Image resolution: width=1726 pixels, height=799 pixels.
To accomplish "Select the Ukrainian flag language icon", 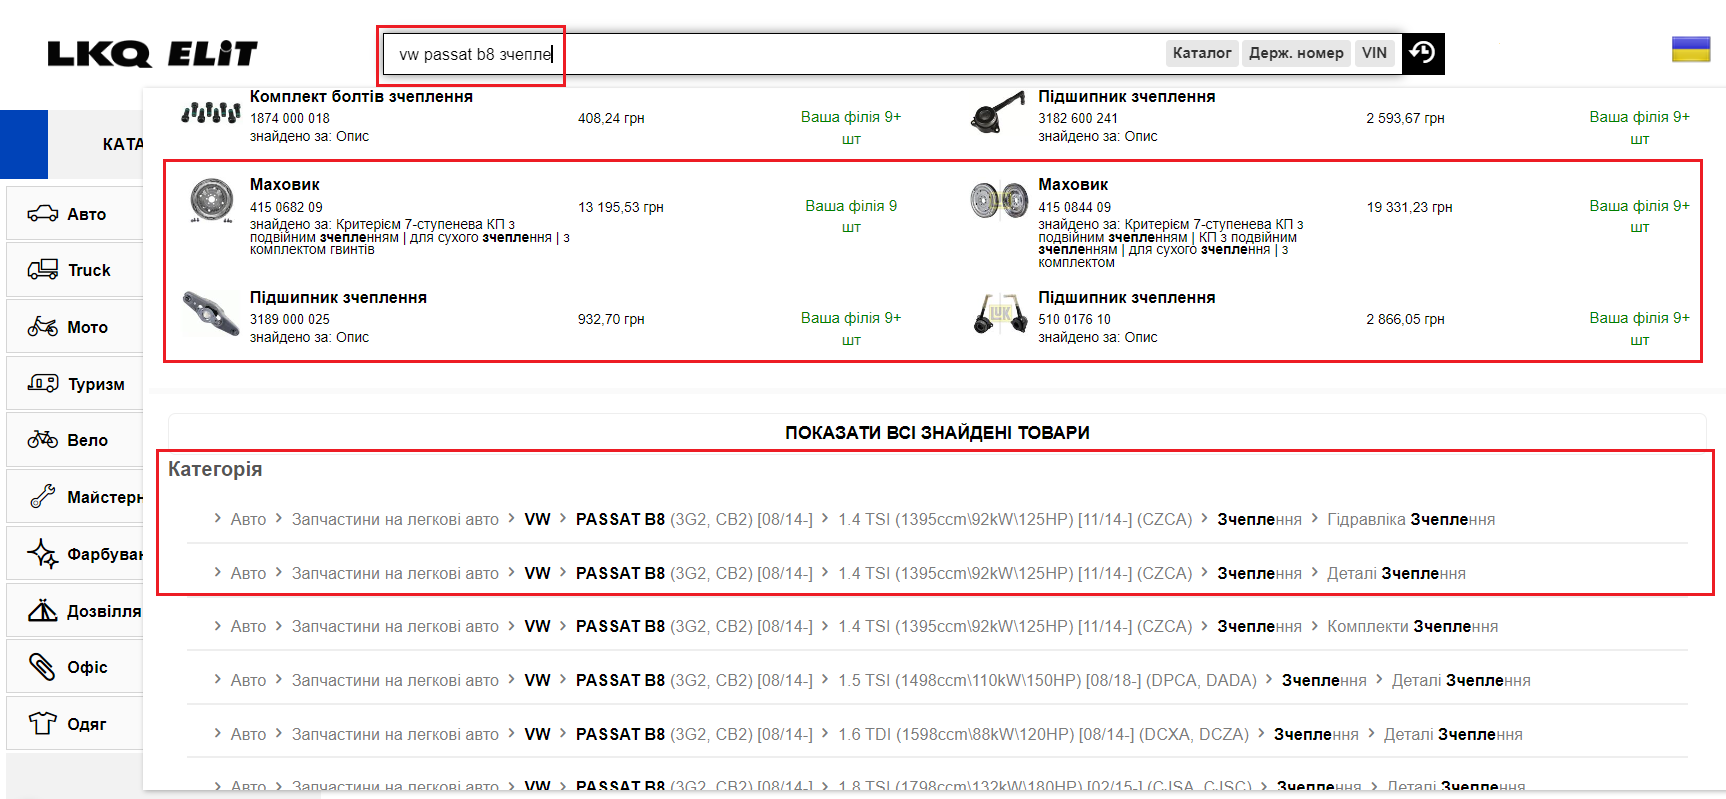I will pyautogui.click(x=1690, y=49).
